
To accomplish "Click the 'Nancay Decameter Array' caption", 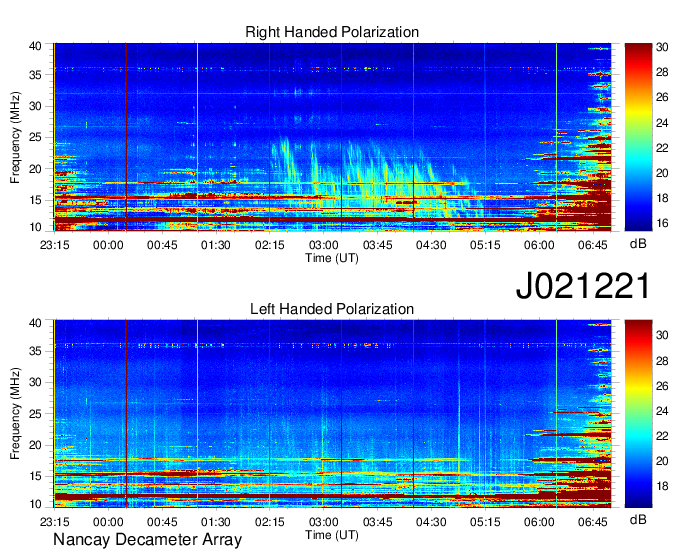I will click(x=147, y=540).
